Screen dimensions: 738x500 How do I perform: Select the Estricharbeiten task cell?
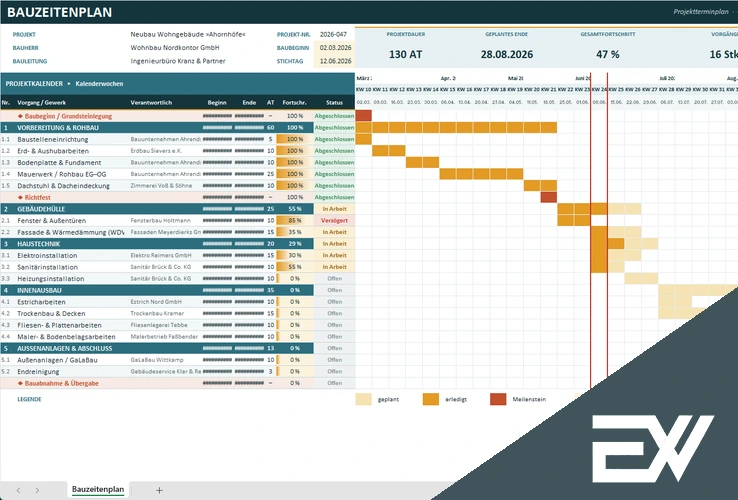[x=41, y=302]
